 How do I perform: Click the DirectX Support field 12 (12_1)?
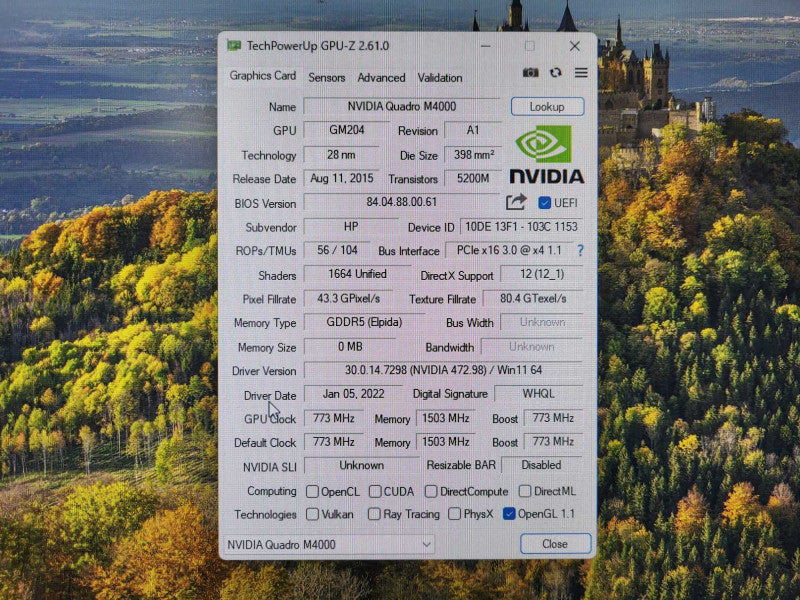[x=541, y=274]
